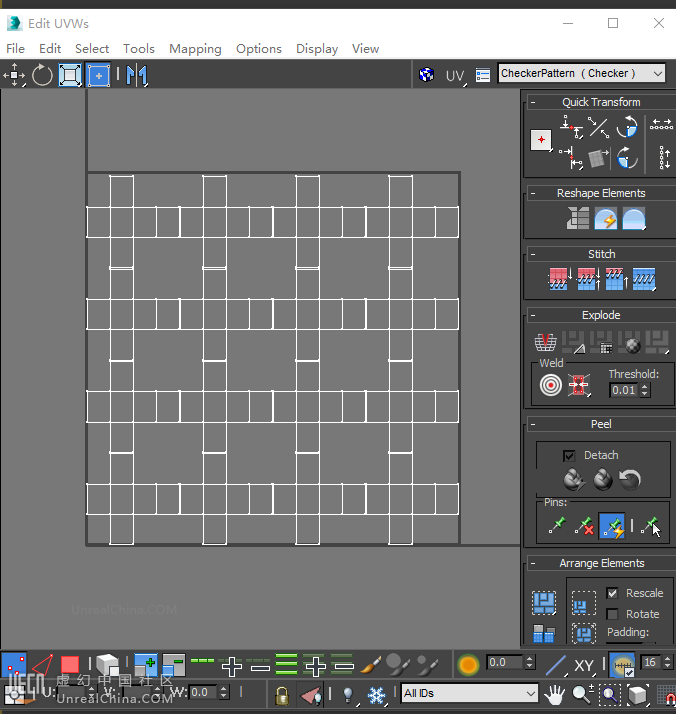Viewport: 676px width, 714px height.
Task: Open the All IDs material dropdown
Action: click(x=469, y=694)
